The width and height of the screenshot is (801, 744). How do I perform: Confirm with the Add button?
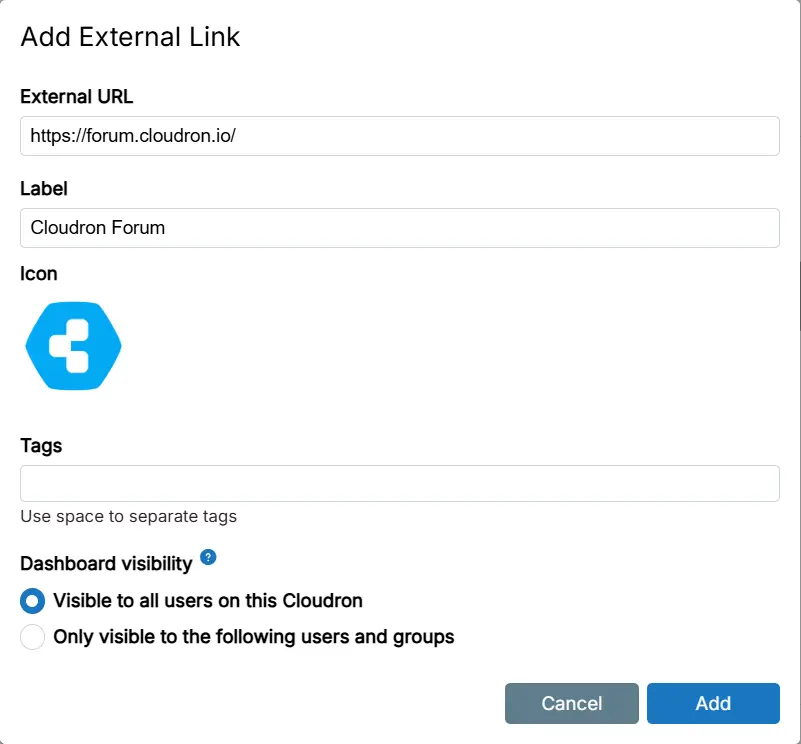coord(713,703)
